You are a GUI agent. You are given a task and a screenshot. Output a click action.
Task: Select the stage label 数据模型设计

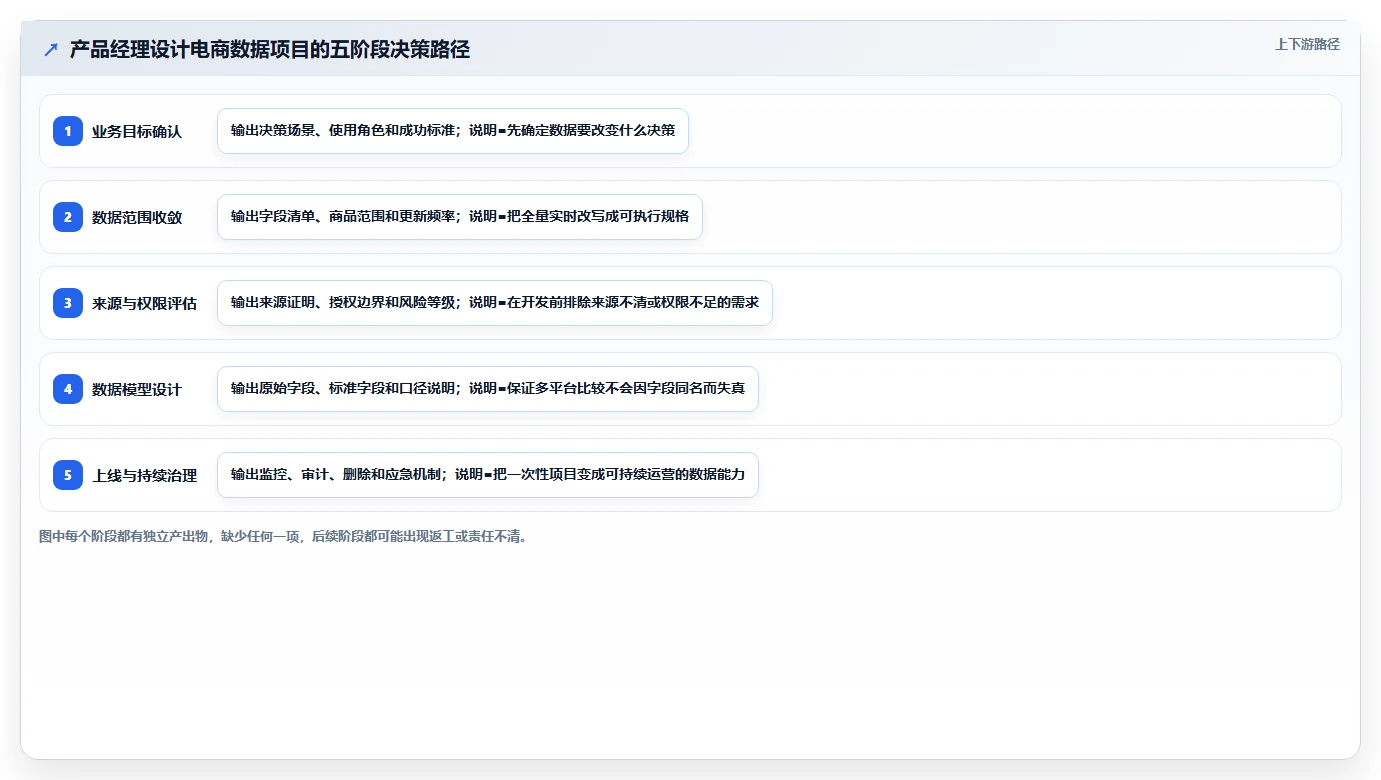coord(137,389)
